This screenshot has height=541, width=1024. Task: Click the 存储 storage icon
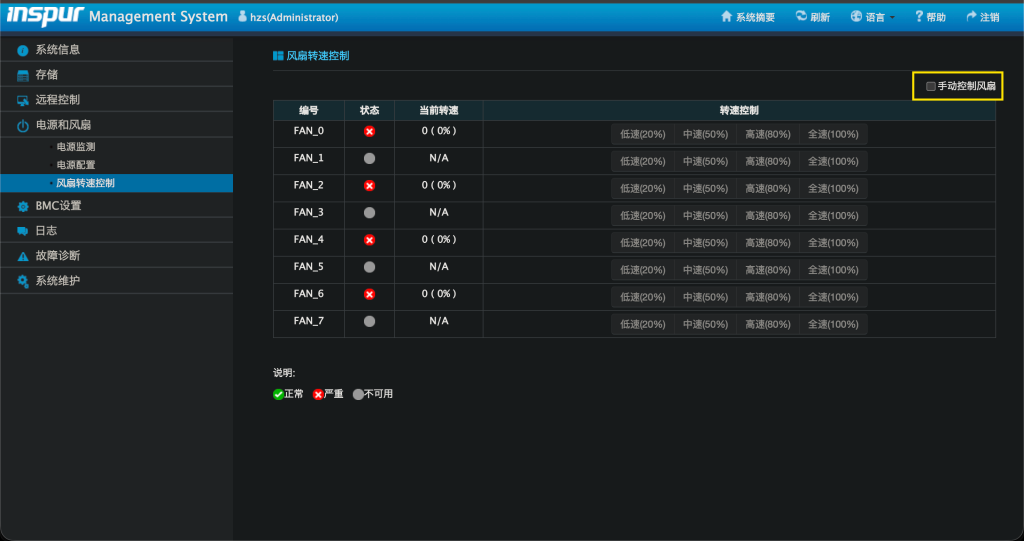point(23,75)
